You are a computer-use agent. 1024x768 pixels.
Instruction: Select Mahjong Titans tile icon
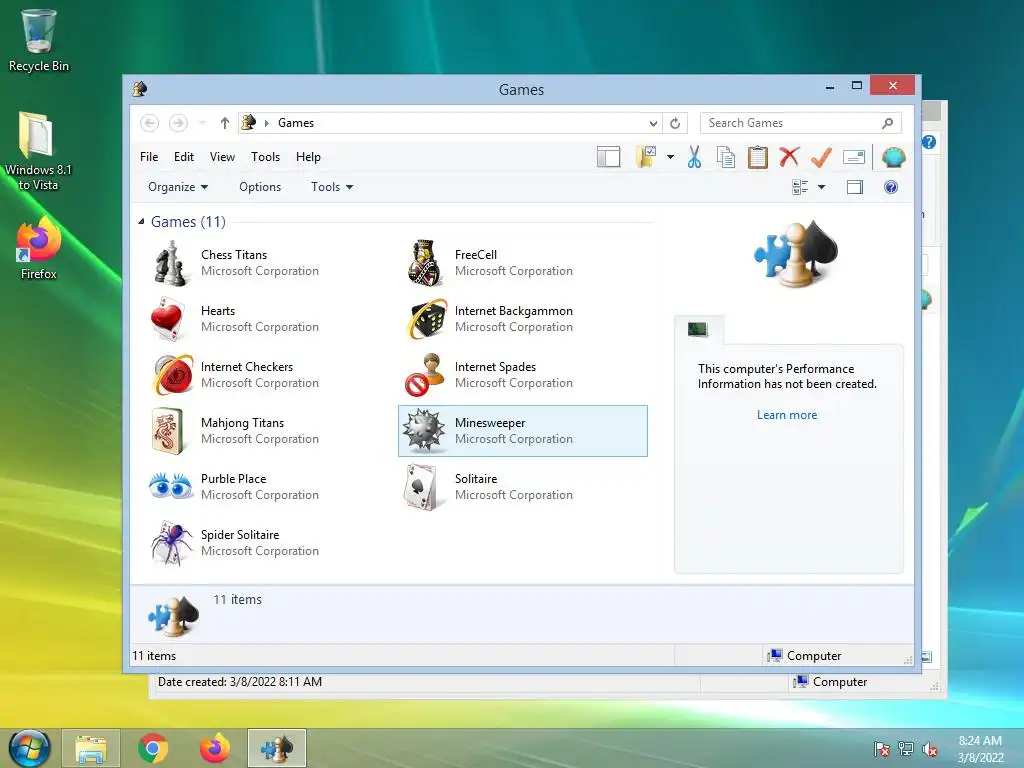[168, 431]
